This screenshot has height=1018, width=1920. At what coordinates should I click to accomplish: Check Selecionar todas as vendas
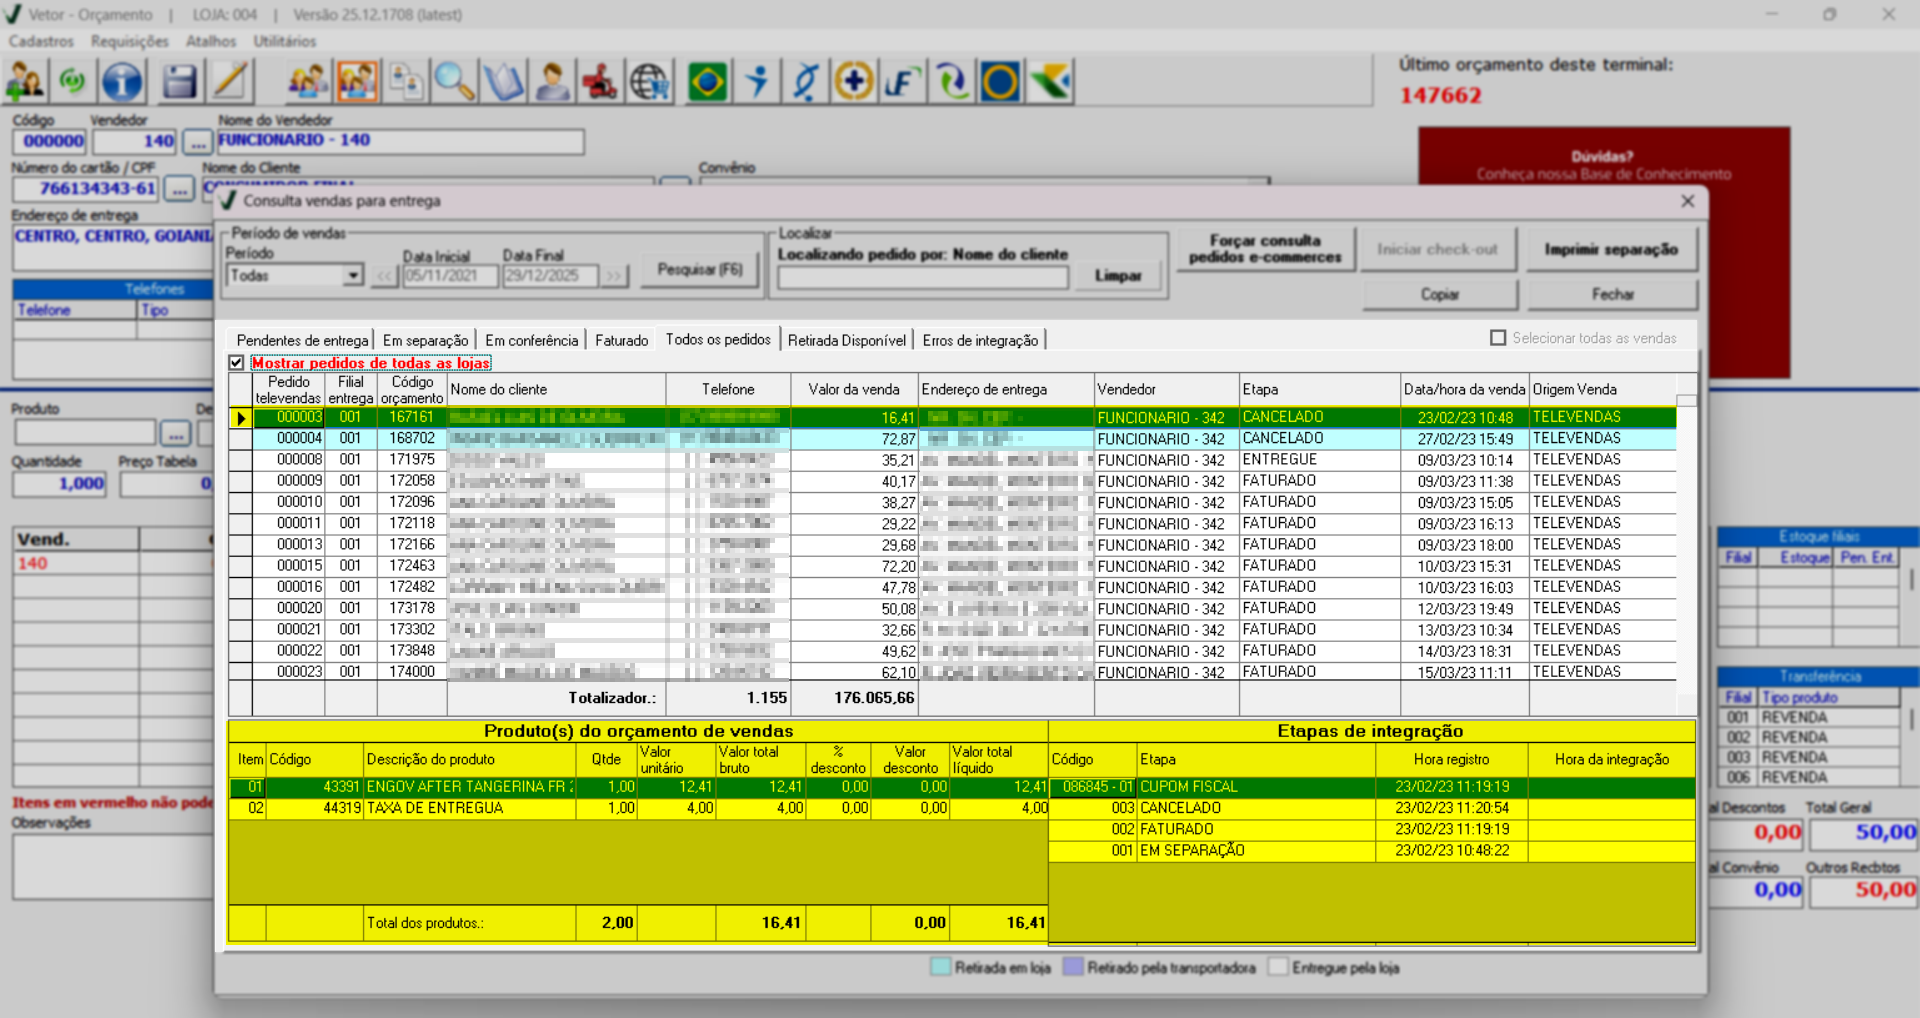[x=1498, y=338]
